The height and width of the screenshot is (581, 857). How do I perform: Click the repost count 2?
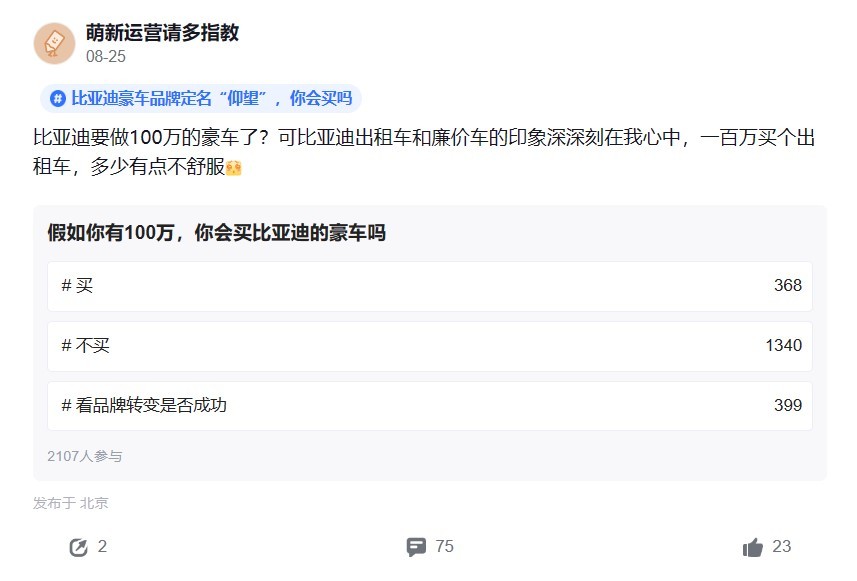click(x=102, y=547)
